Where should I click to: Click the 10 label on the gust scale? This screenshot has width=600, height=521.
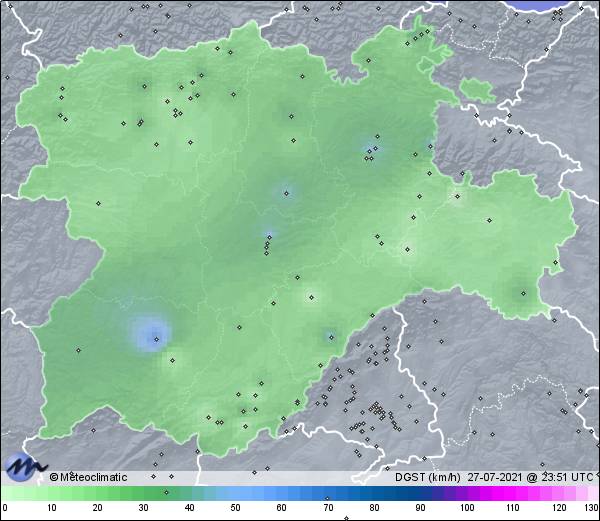(52, 508)
